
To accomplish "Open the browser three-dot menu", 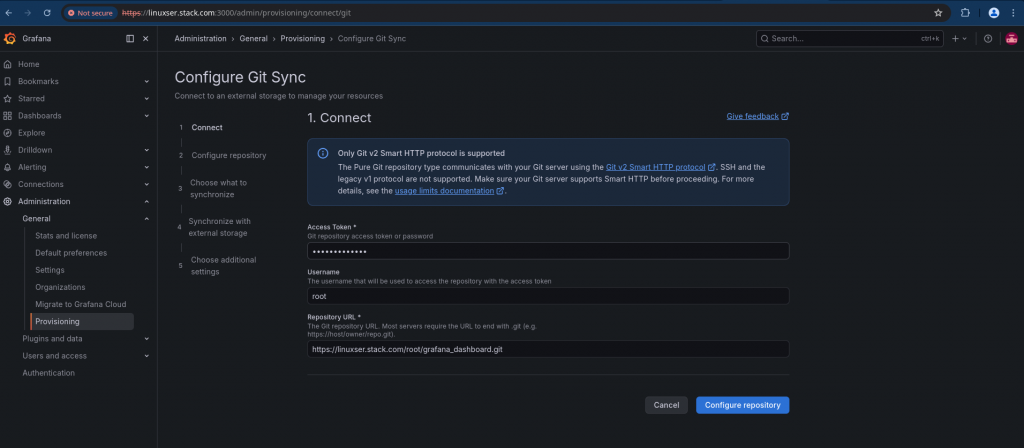I will [1013, 12].
